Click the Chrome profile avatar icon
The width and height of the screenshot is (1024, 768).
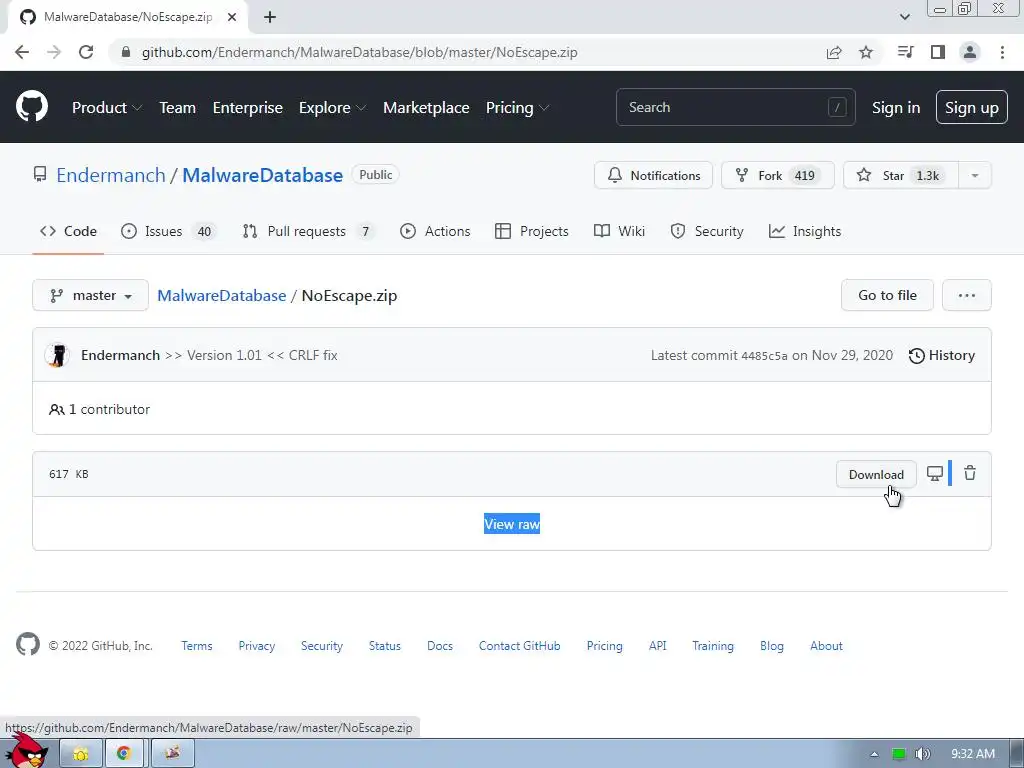point(970,52)
